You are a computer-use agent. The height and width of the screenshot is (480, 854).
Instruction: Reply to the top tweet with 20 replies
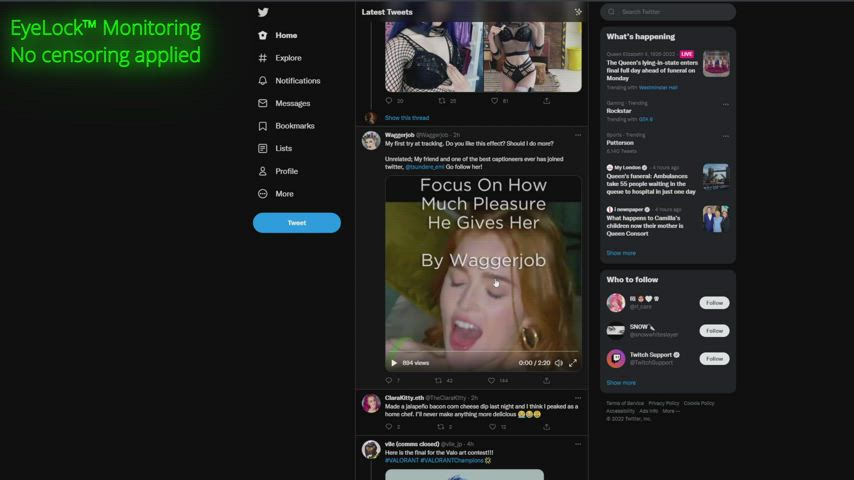coord(389,101)
